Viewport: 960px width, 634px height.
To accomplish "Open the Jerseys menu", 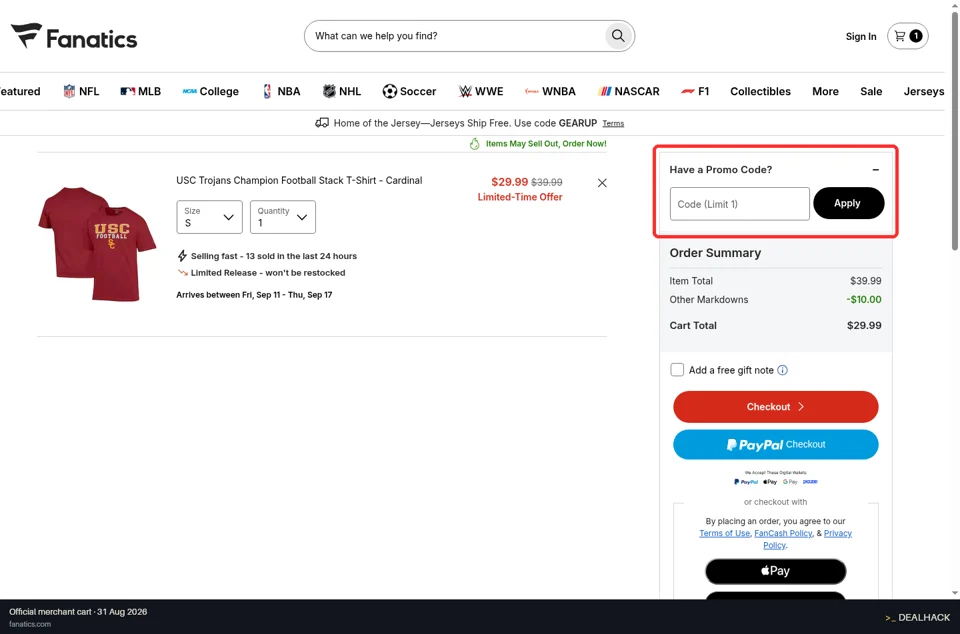I will tap(924, 91).
